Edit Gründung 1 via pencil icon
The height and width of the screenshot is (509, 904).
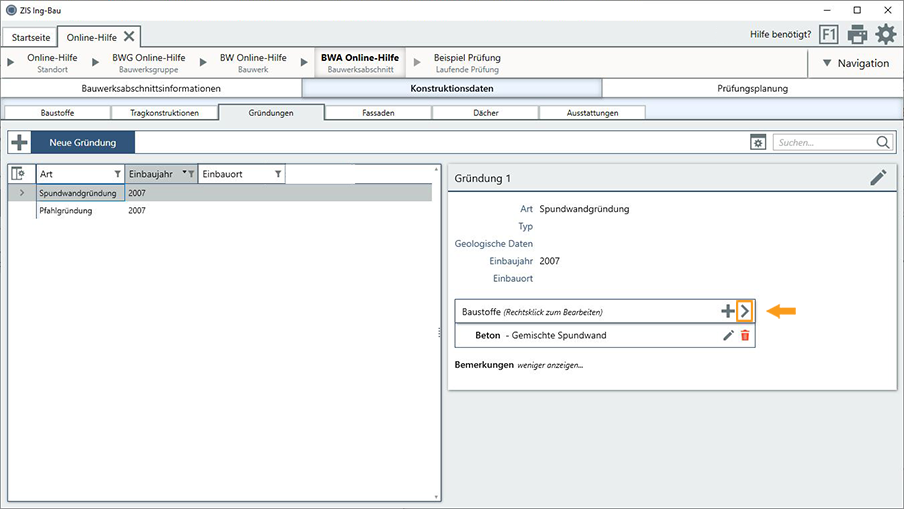pos(878,177)
